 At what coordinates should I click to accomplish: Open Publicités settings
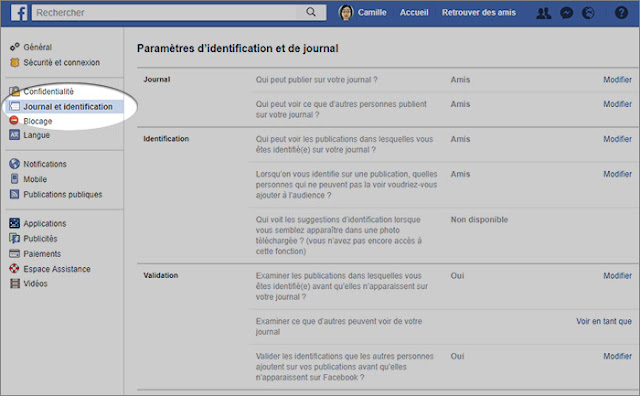[x=40, y=238]
